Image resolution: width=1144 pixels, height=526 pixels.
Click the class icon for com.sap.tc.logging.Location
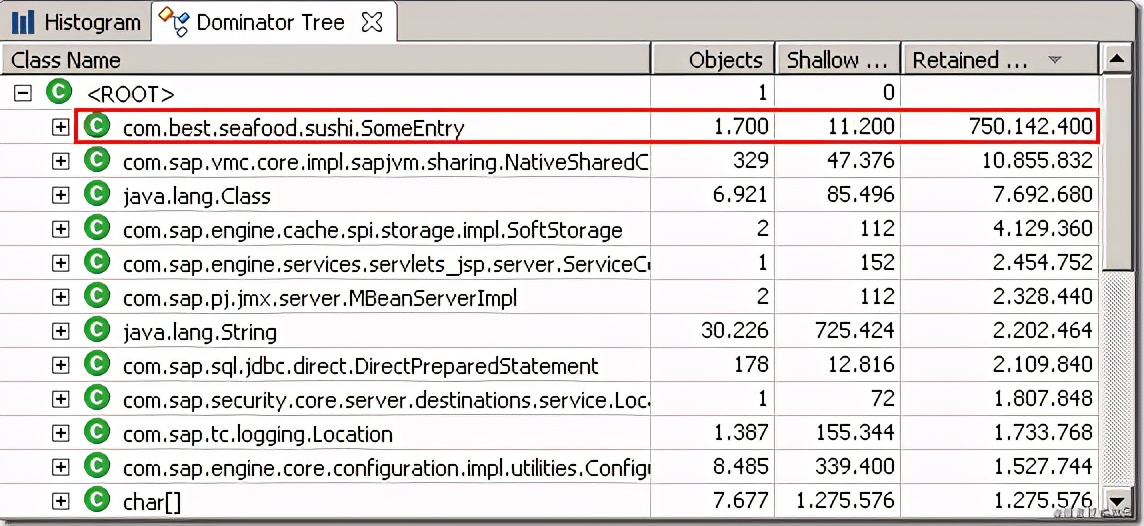[x=96, y=433]
